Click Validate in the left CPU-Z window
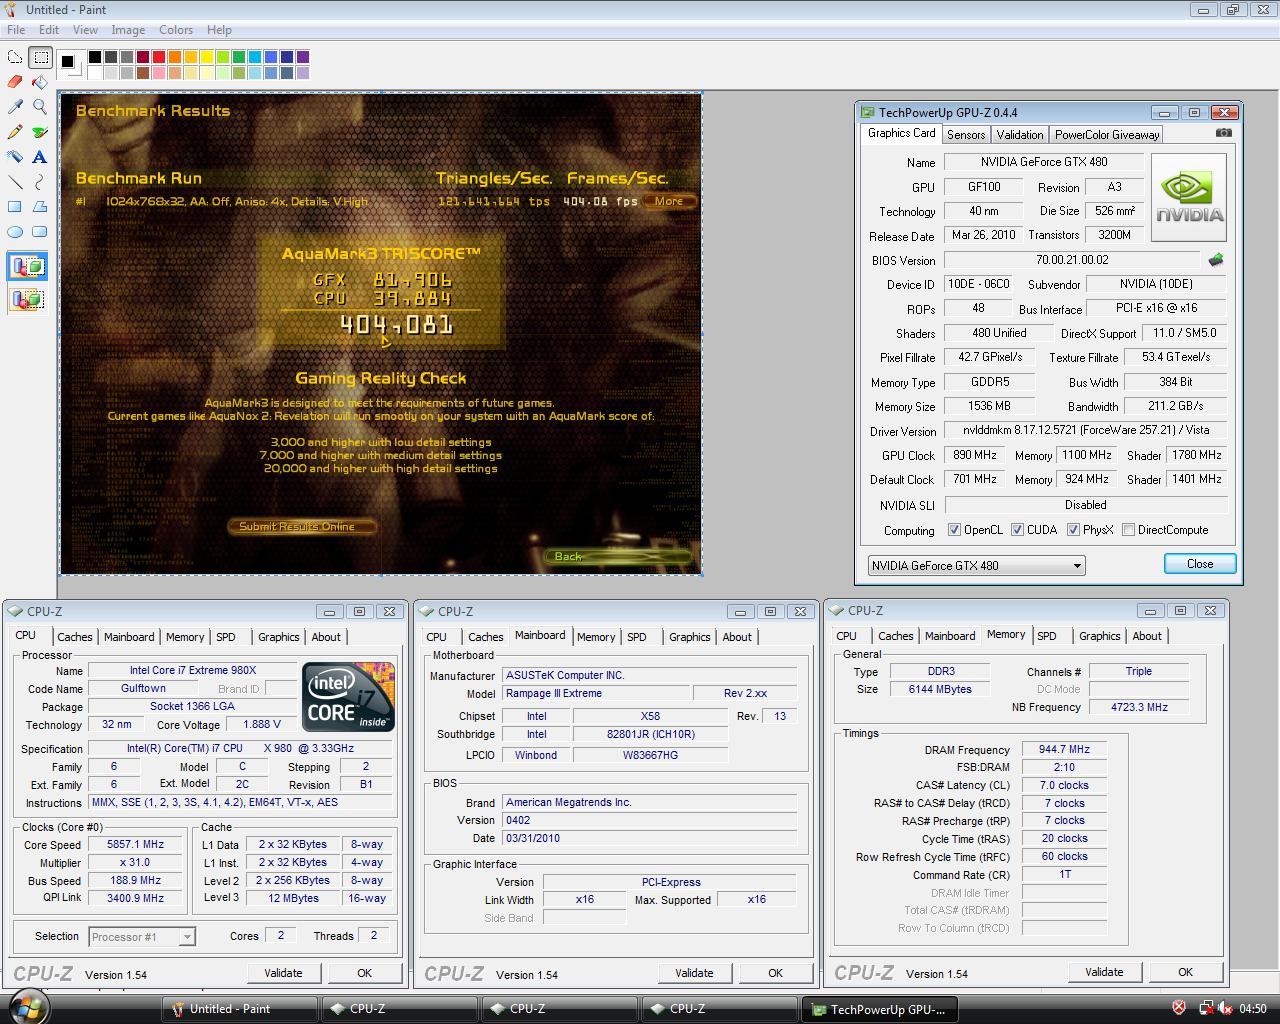Screen dimensions: 1280x1024 (283, 973)
